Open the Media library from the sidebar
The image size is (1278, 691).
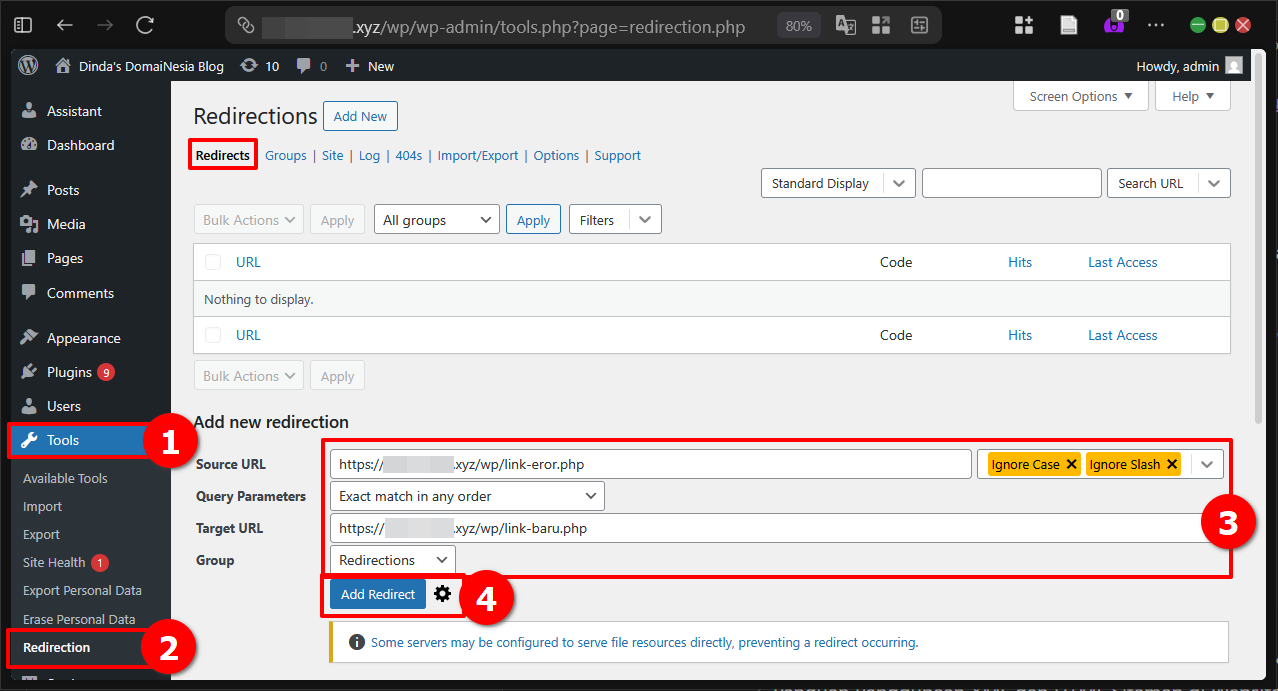click(68, 224)
